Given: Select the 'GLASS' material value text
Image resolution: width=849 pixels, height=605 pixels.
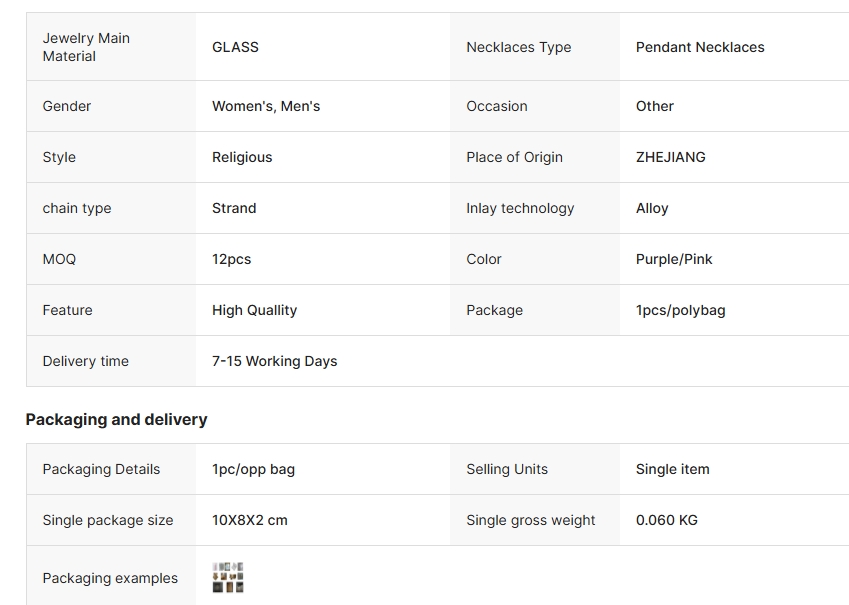Looking at the screenshot, I should (x=235, y=47).
